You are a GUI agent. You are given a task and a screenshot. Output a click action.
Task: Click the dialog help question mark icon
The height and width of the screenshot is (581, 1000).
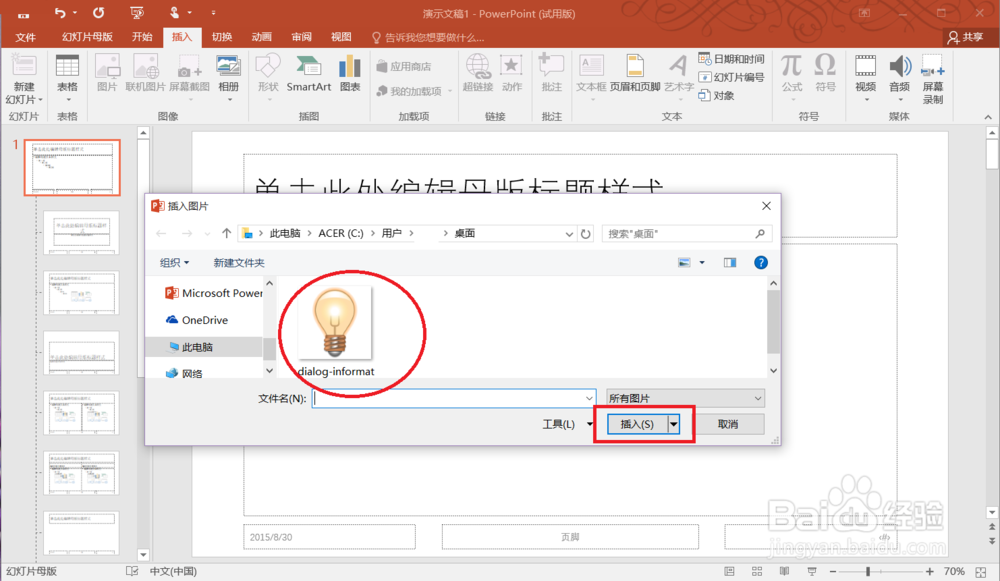coord(761,263)
